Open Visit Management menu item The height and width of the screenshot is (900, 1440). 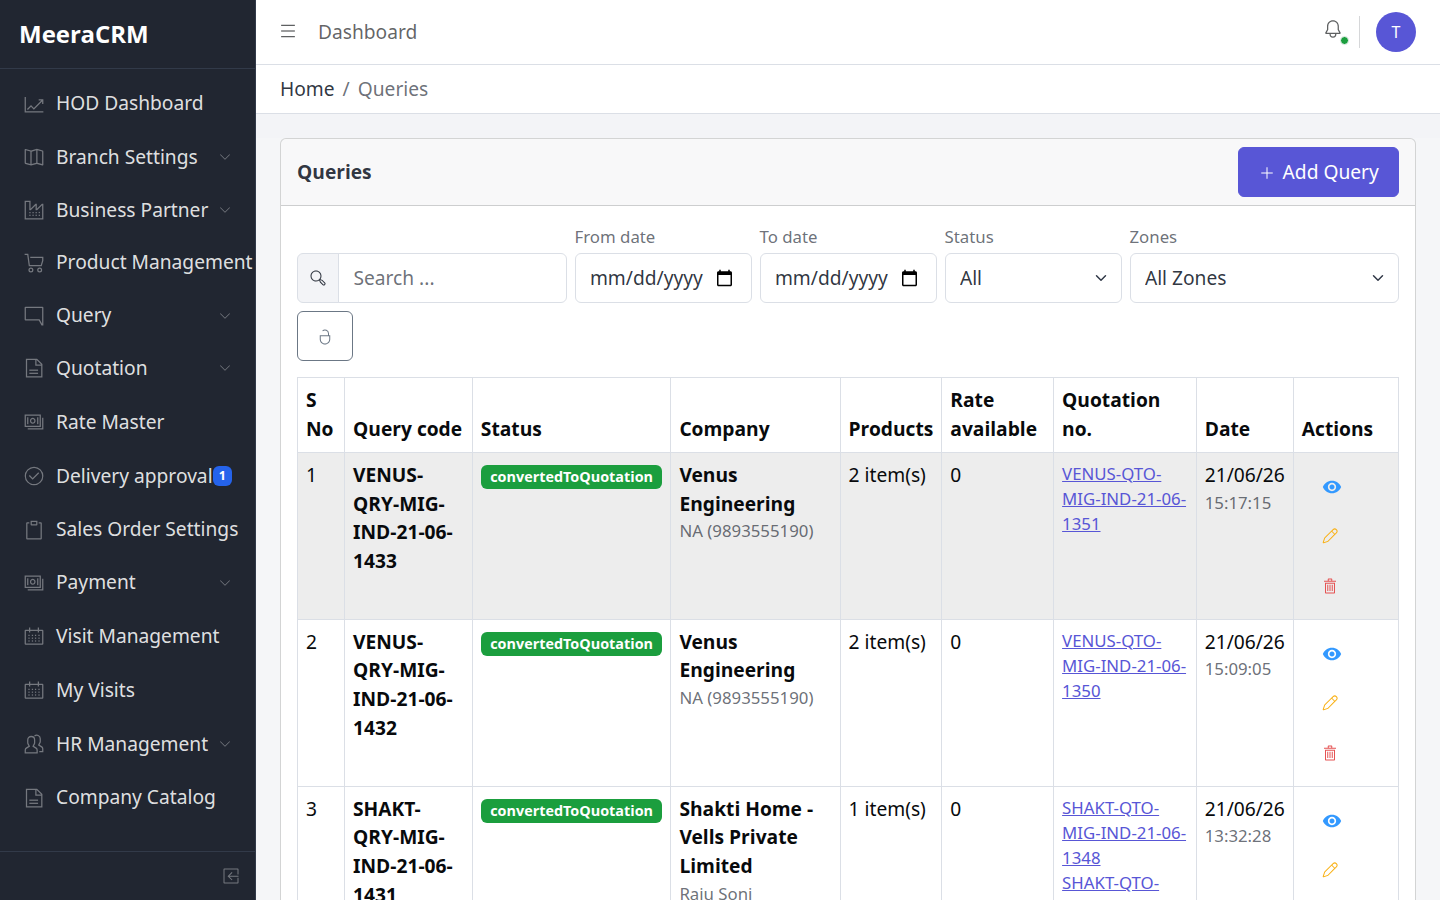[x=128, y=636]
